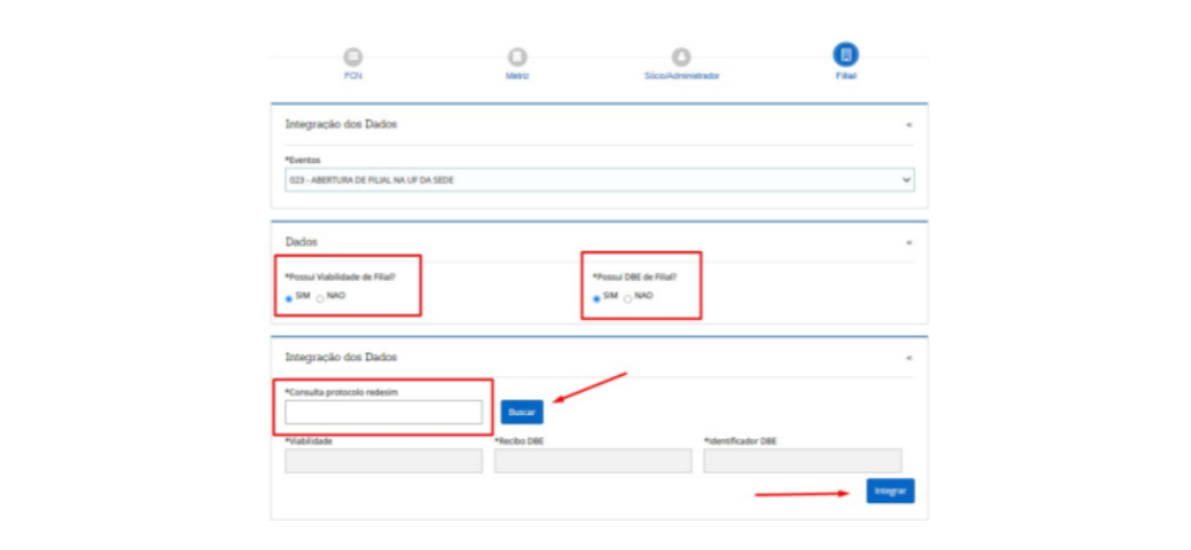Select NAO for Possui Viabilidade de Filial
1191x550 pixels.
tap(320, 298)
